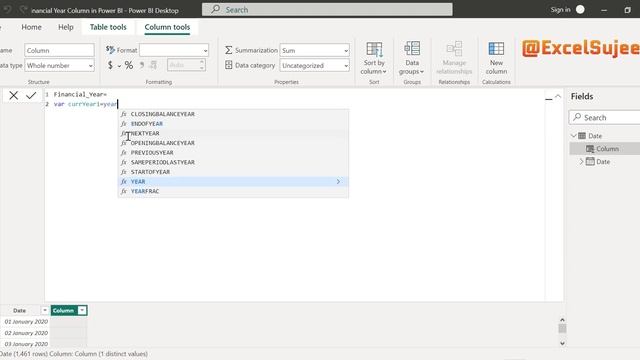Click Sign in
Screen dimensions: 640x360
[560, 9]
